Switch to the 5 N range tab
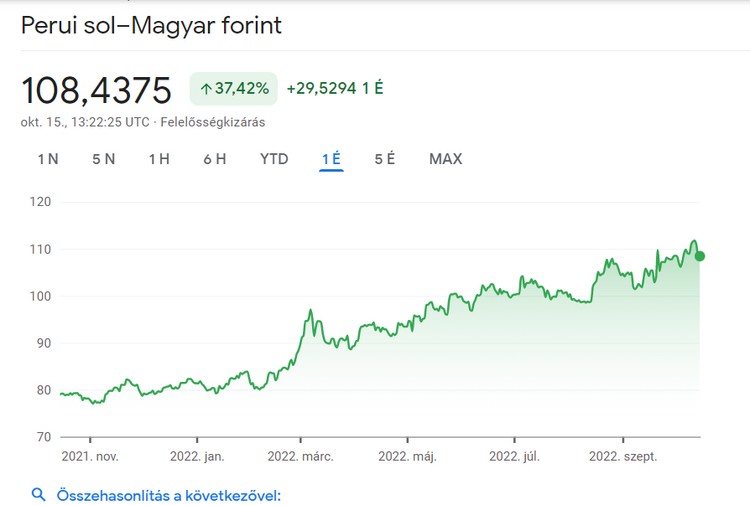This screenshot has height=505, width=750. [x=103, y=159]
